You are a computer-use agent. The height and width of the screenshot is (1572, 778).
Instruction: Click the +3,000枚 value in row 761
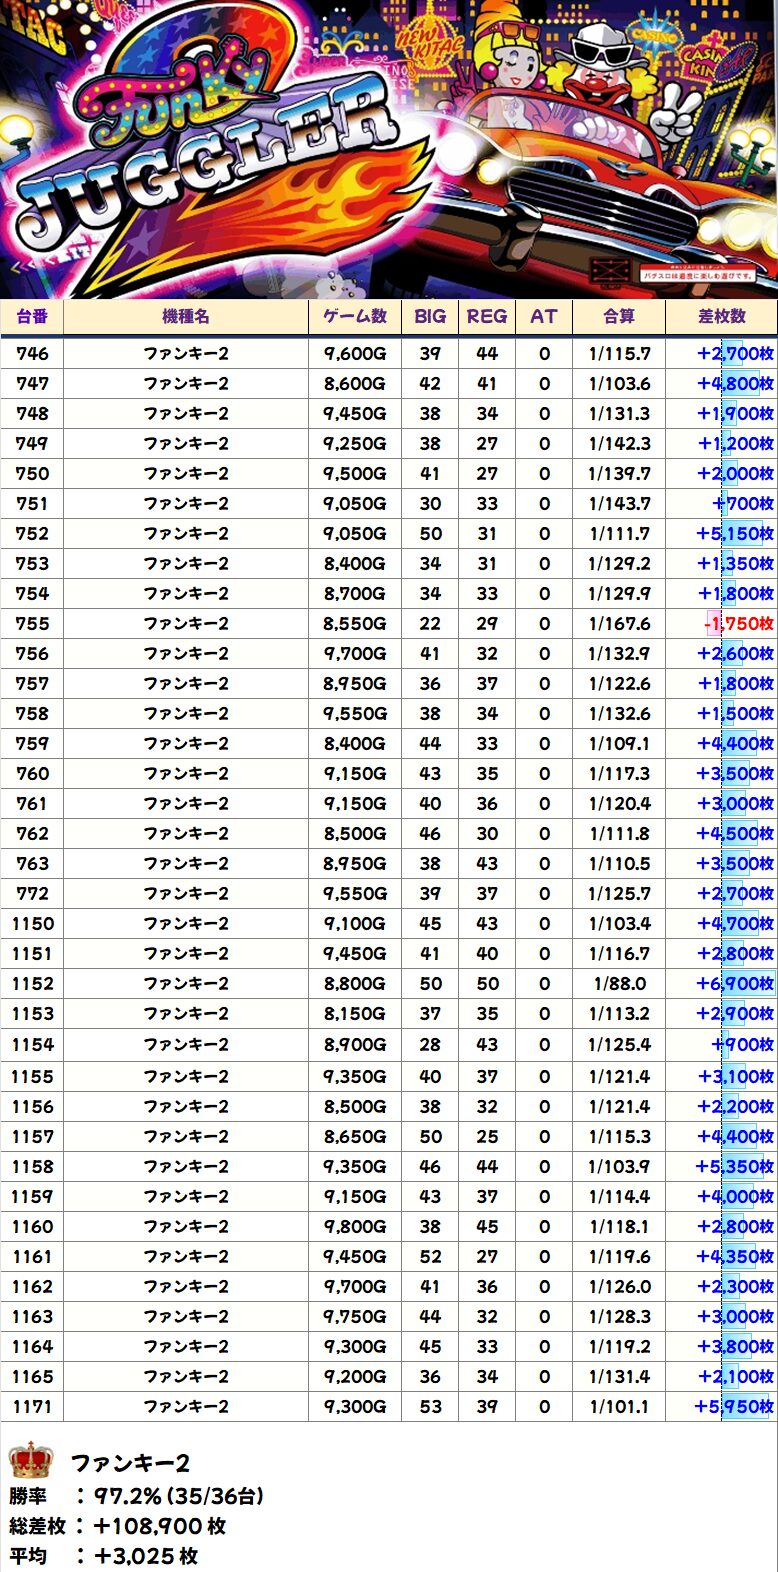(735, 803)
